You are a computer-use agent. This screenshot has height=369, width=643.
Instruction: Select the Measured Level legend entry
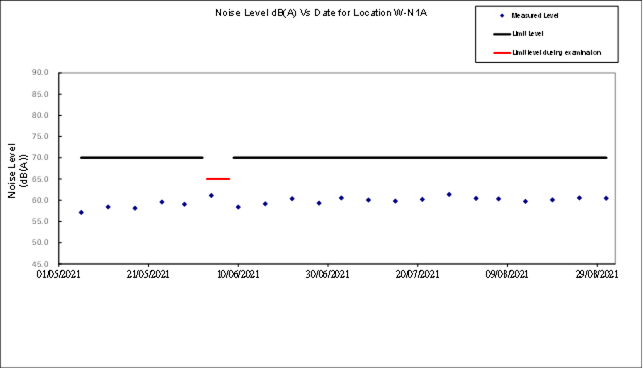click(529, 16)
